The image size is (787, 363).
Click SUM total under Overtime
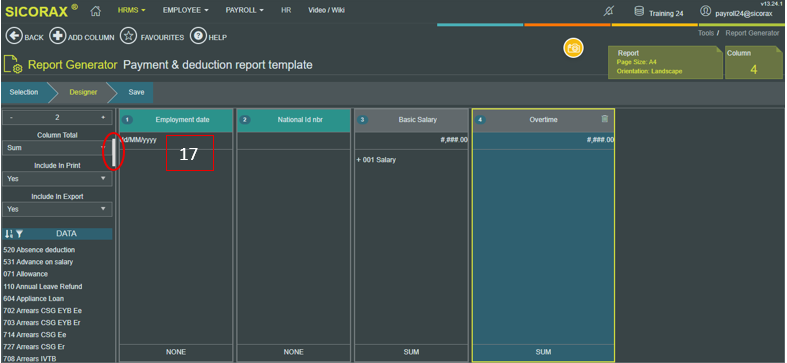tap(543, 352)
